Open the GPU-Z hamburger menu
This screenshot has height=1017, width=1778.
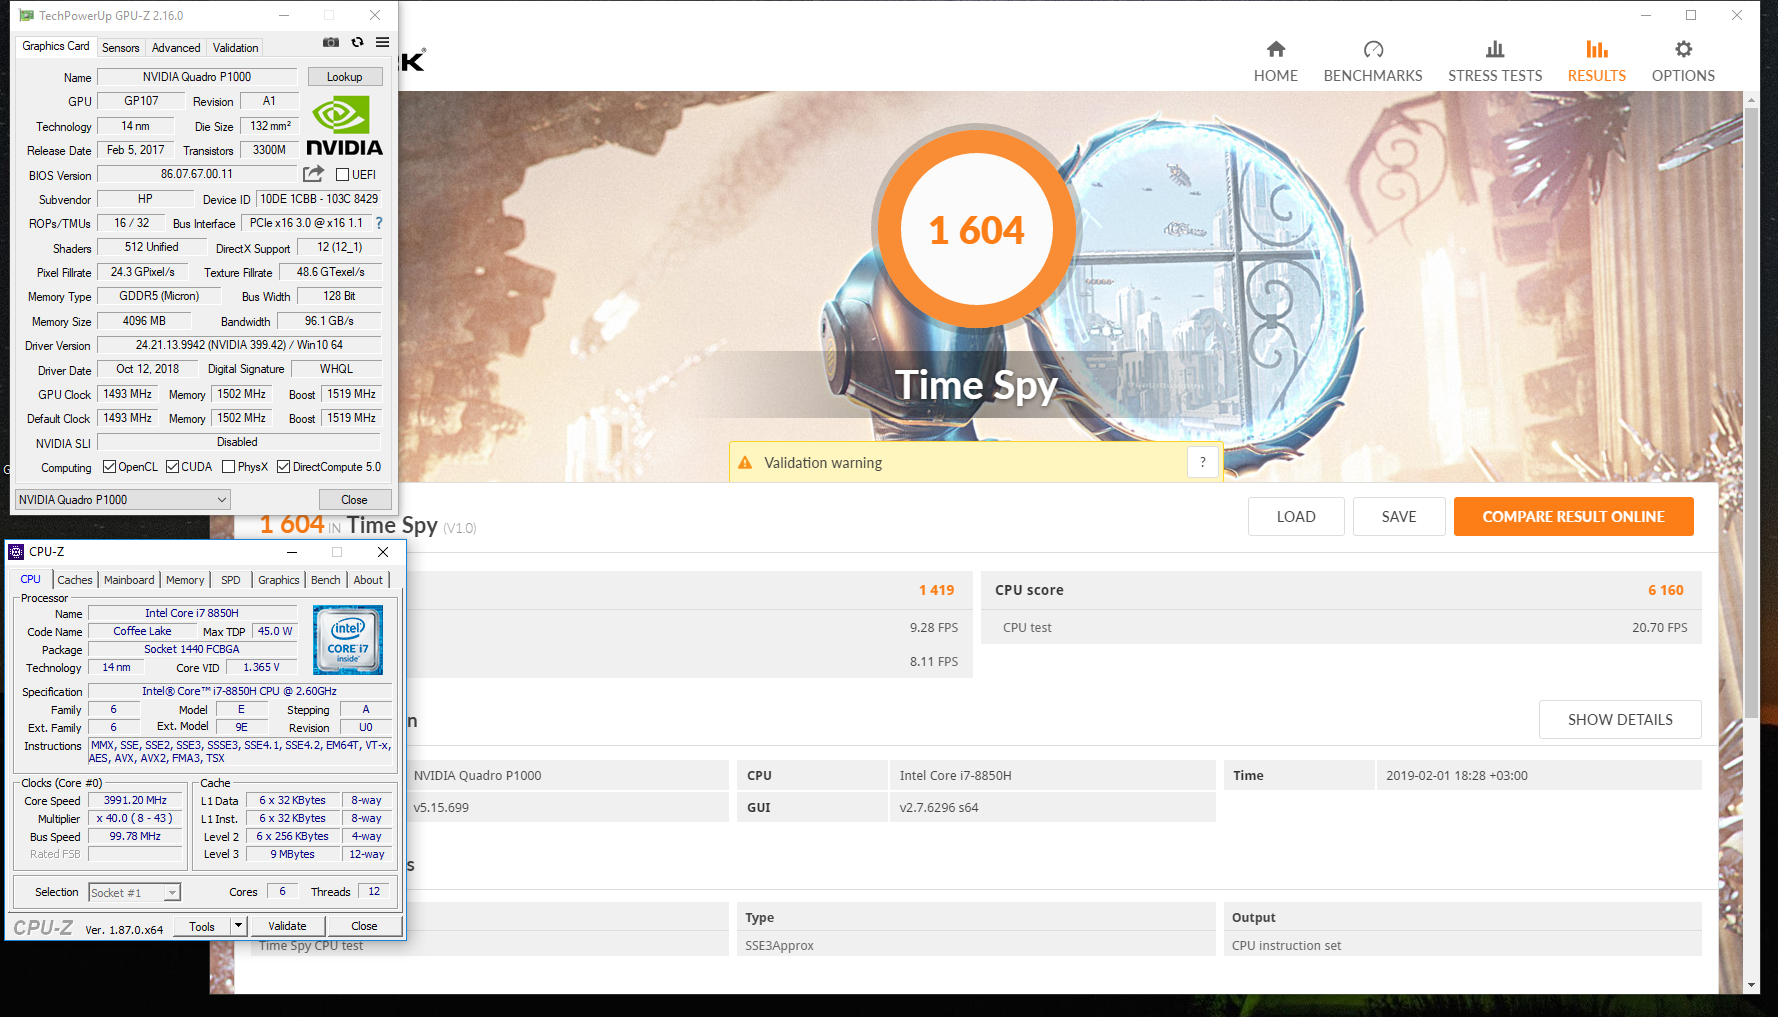pos(382,43)
